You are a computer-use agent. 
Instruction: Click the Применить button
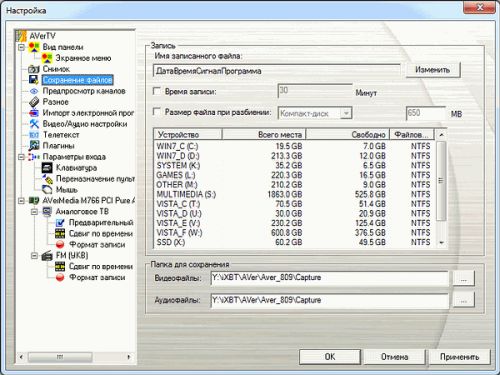coord(459,357)
